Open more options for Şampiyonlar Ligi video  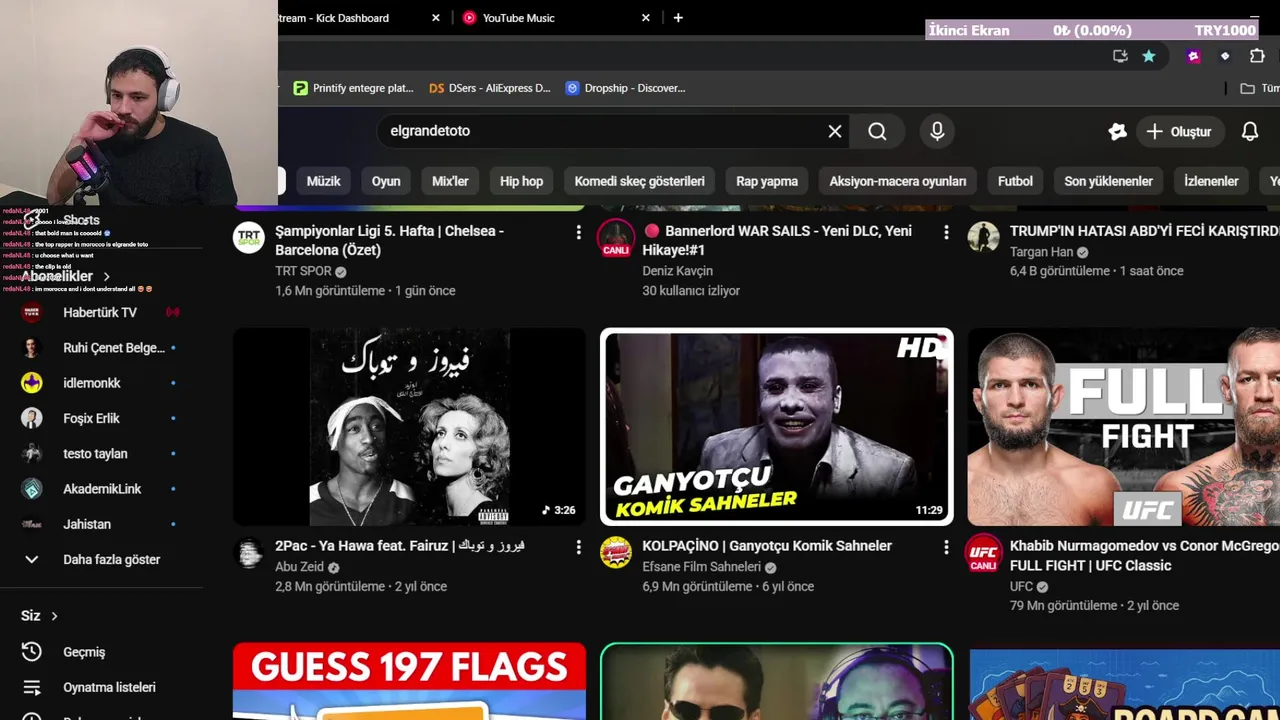[578, 232]
